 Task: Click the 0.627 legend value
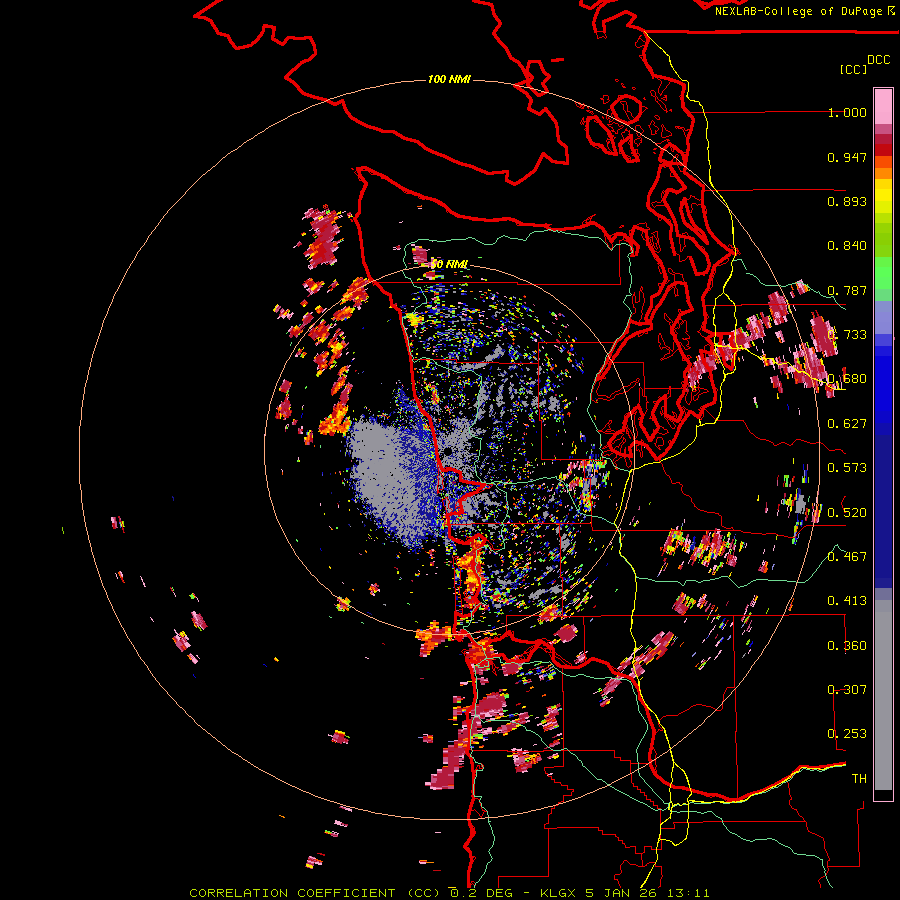847,424
